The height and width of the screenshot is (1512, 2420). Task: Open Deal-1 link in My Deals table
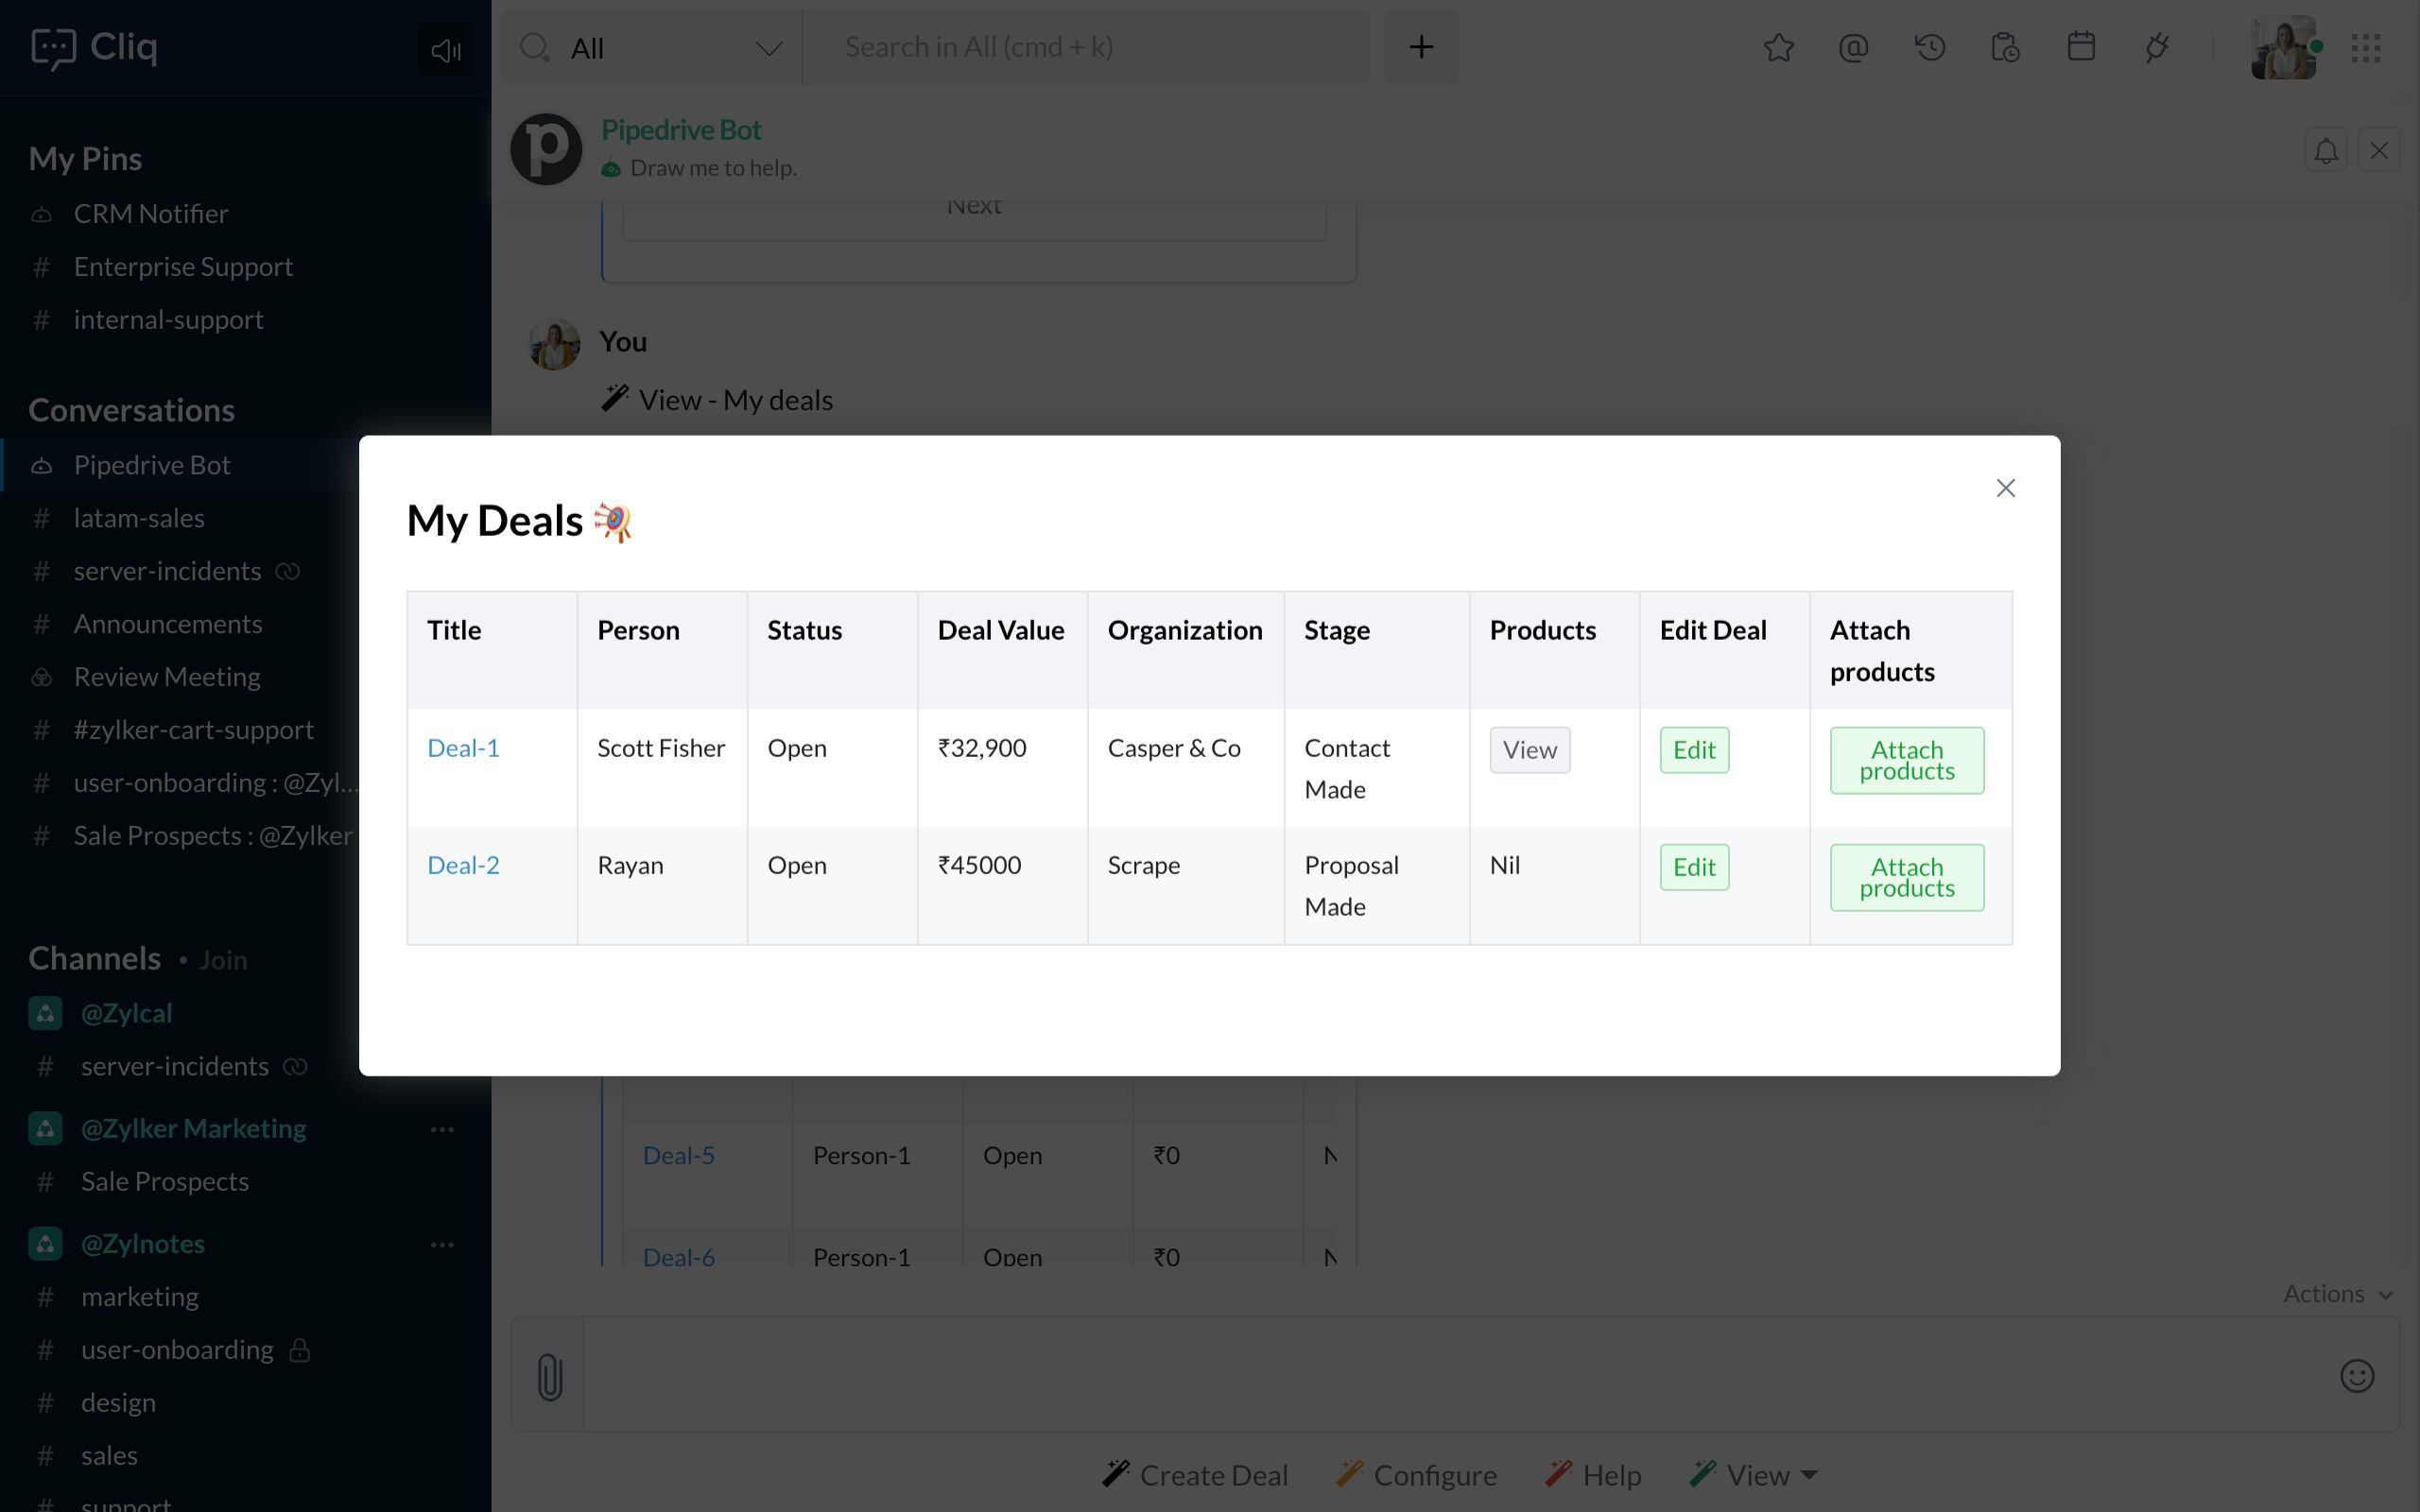click(x=463, y=748)
